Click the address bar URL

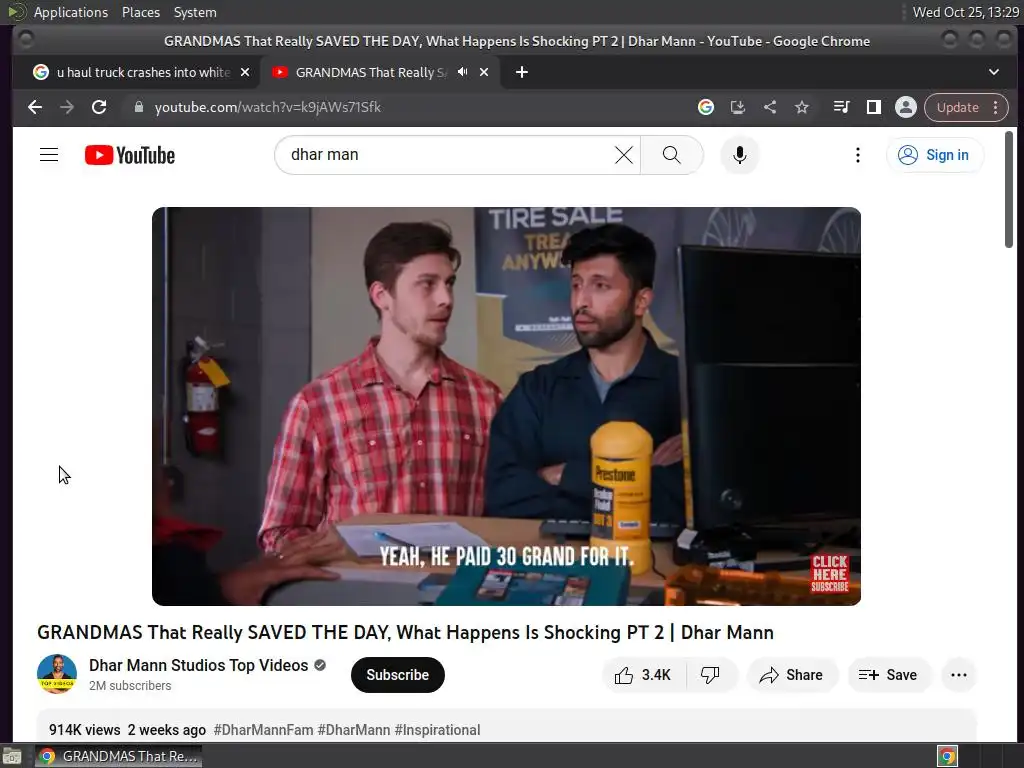(268, 107)
